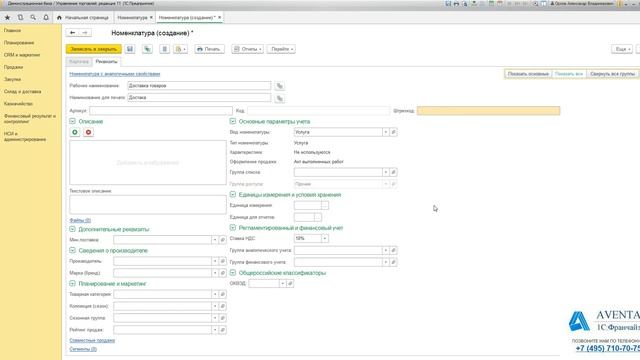The height and width of the screenshot is (360, 640).
Task: Click edit icon beside Рабочее наименование field
Action: coord(280,86)
